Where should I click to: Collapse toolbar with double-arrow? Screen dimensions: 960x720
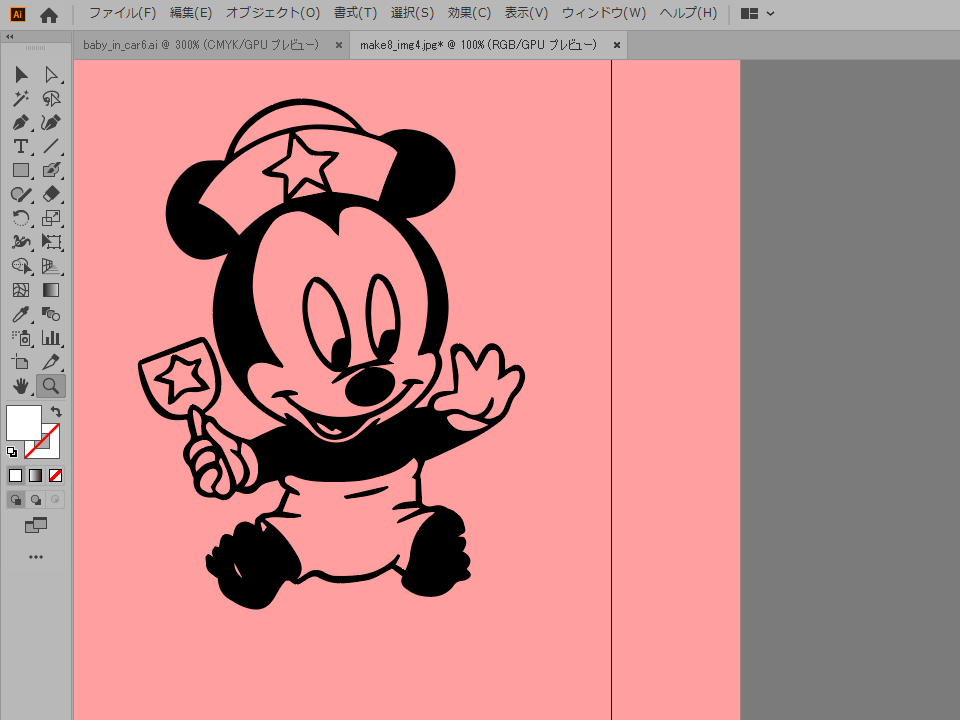(10, 37)
